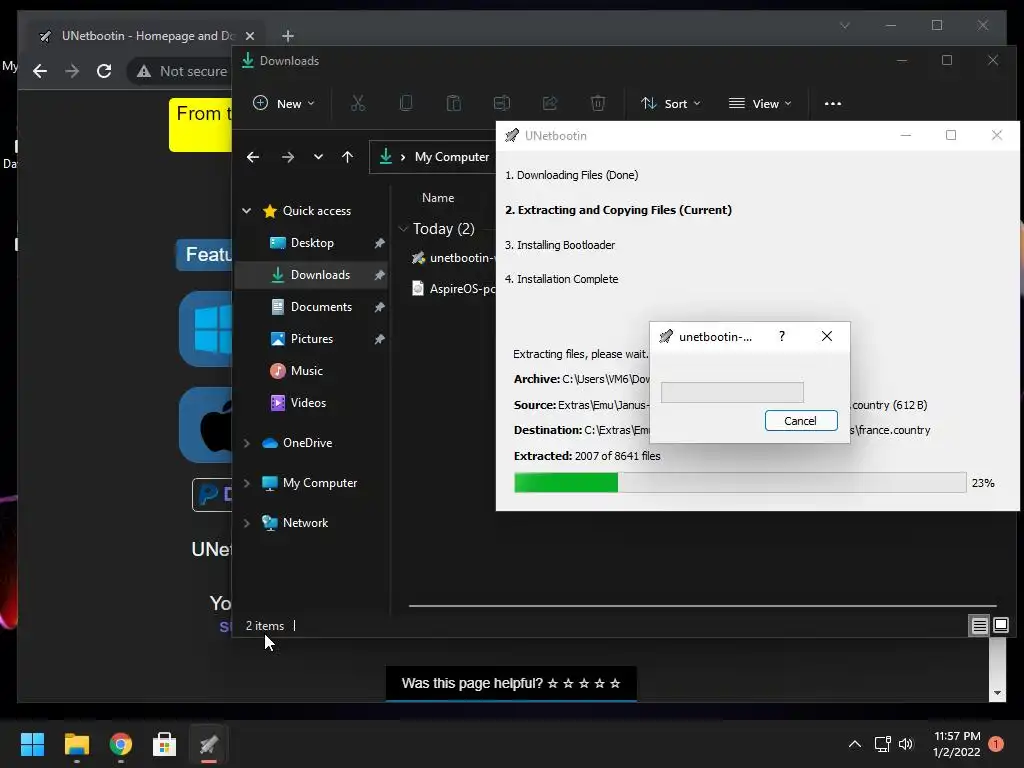Viewport: 1024px width, 768px height.
Task: Go back in File Explorer navigation
Action: 253,157
